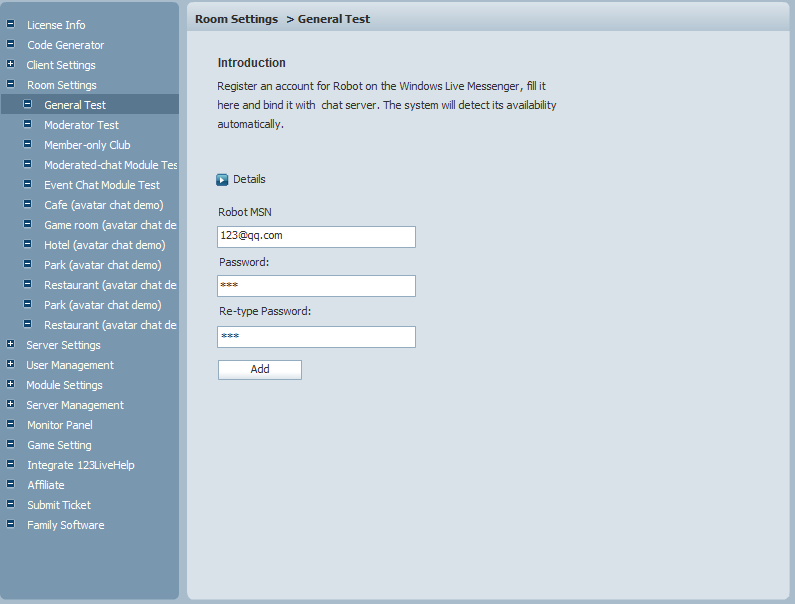Click the icon next to Member-only Club
Image resolution: width=795 pixels, height=604 pixels.
(x=27, y=144)
